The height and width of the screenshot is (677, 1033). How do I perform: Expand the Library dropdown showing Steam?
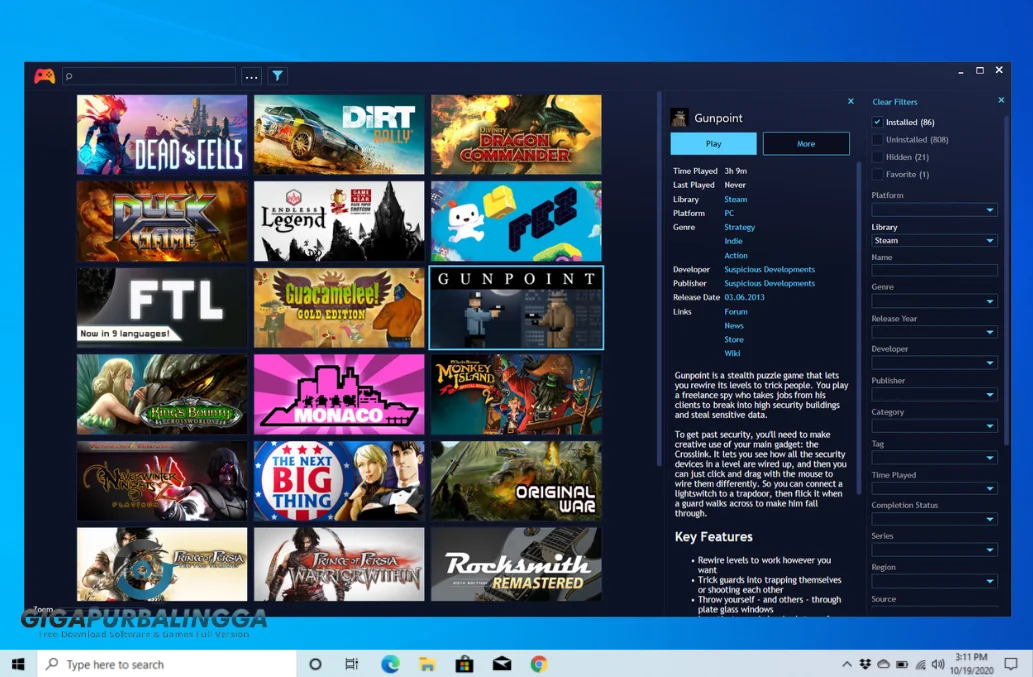point(934,240)
